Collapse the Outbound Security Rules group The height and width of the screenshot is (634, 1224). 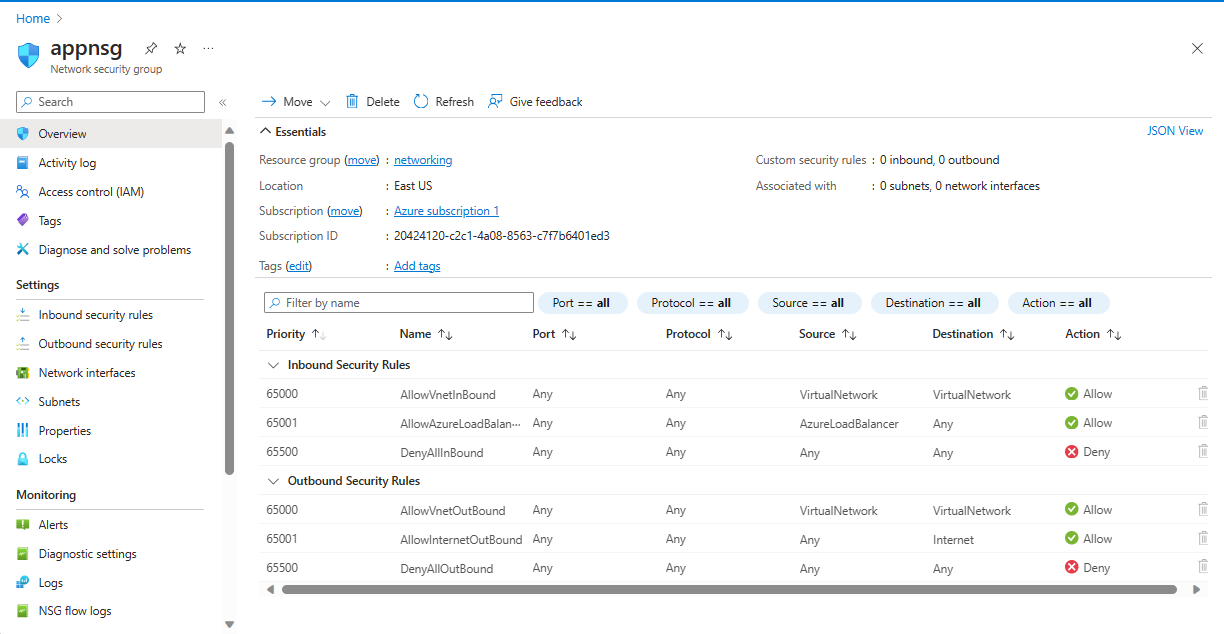click(x=272, y=481)
